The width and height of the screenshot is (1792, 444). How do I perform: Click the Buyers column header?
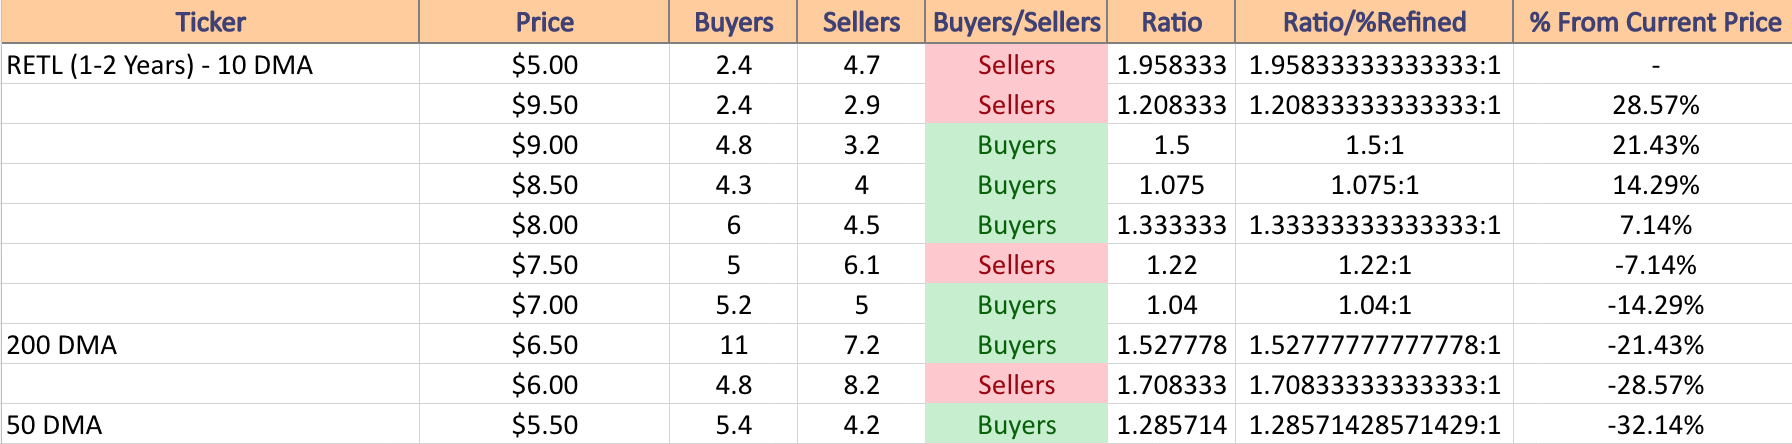click(733, 22)
